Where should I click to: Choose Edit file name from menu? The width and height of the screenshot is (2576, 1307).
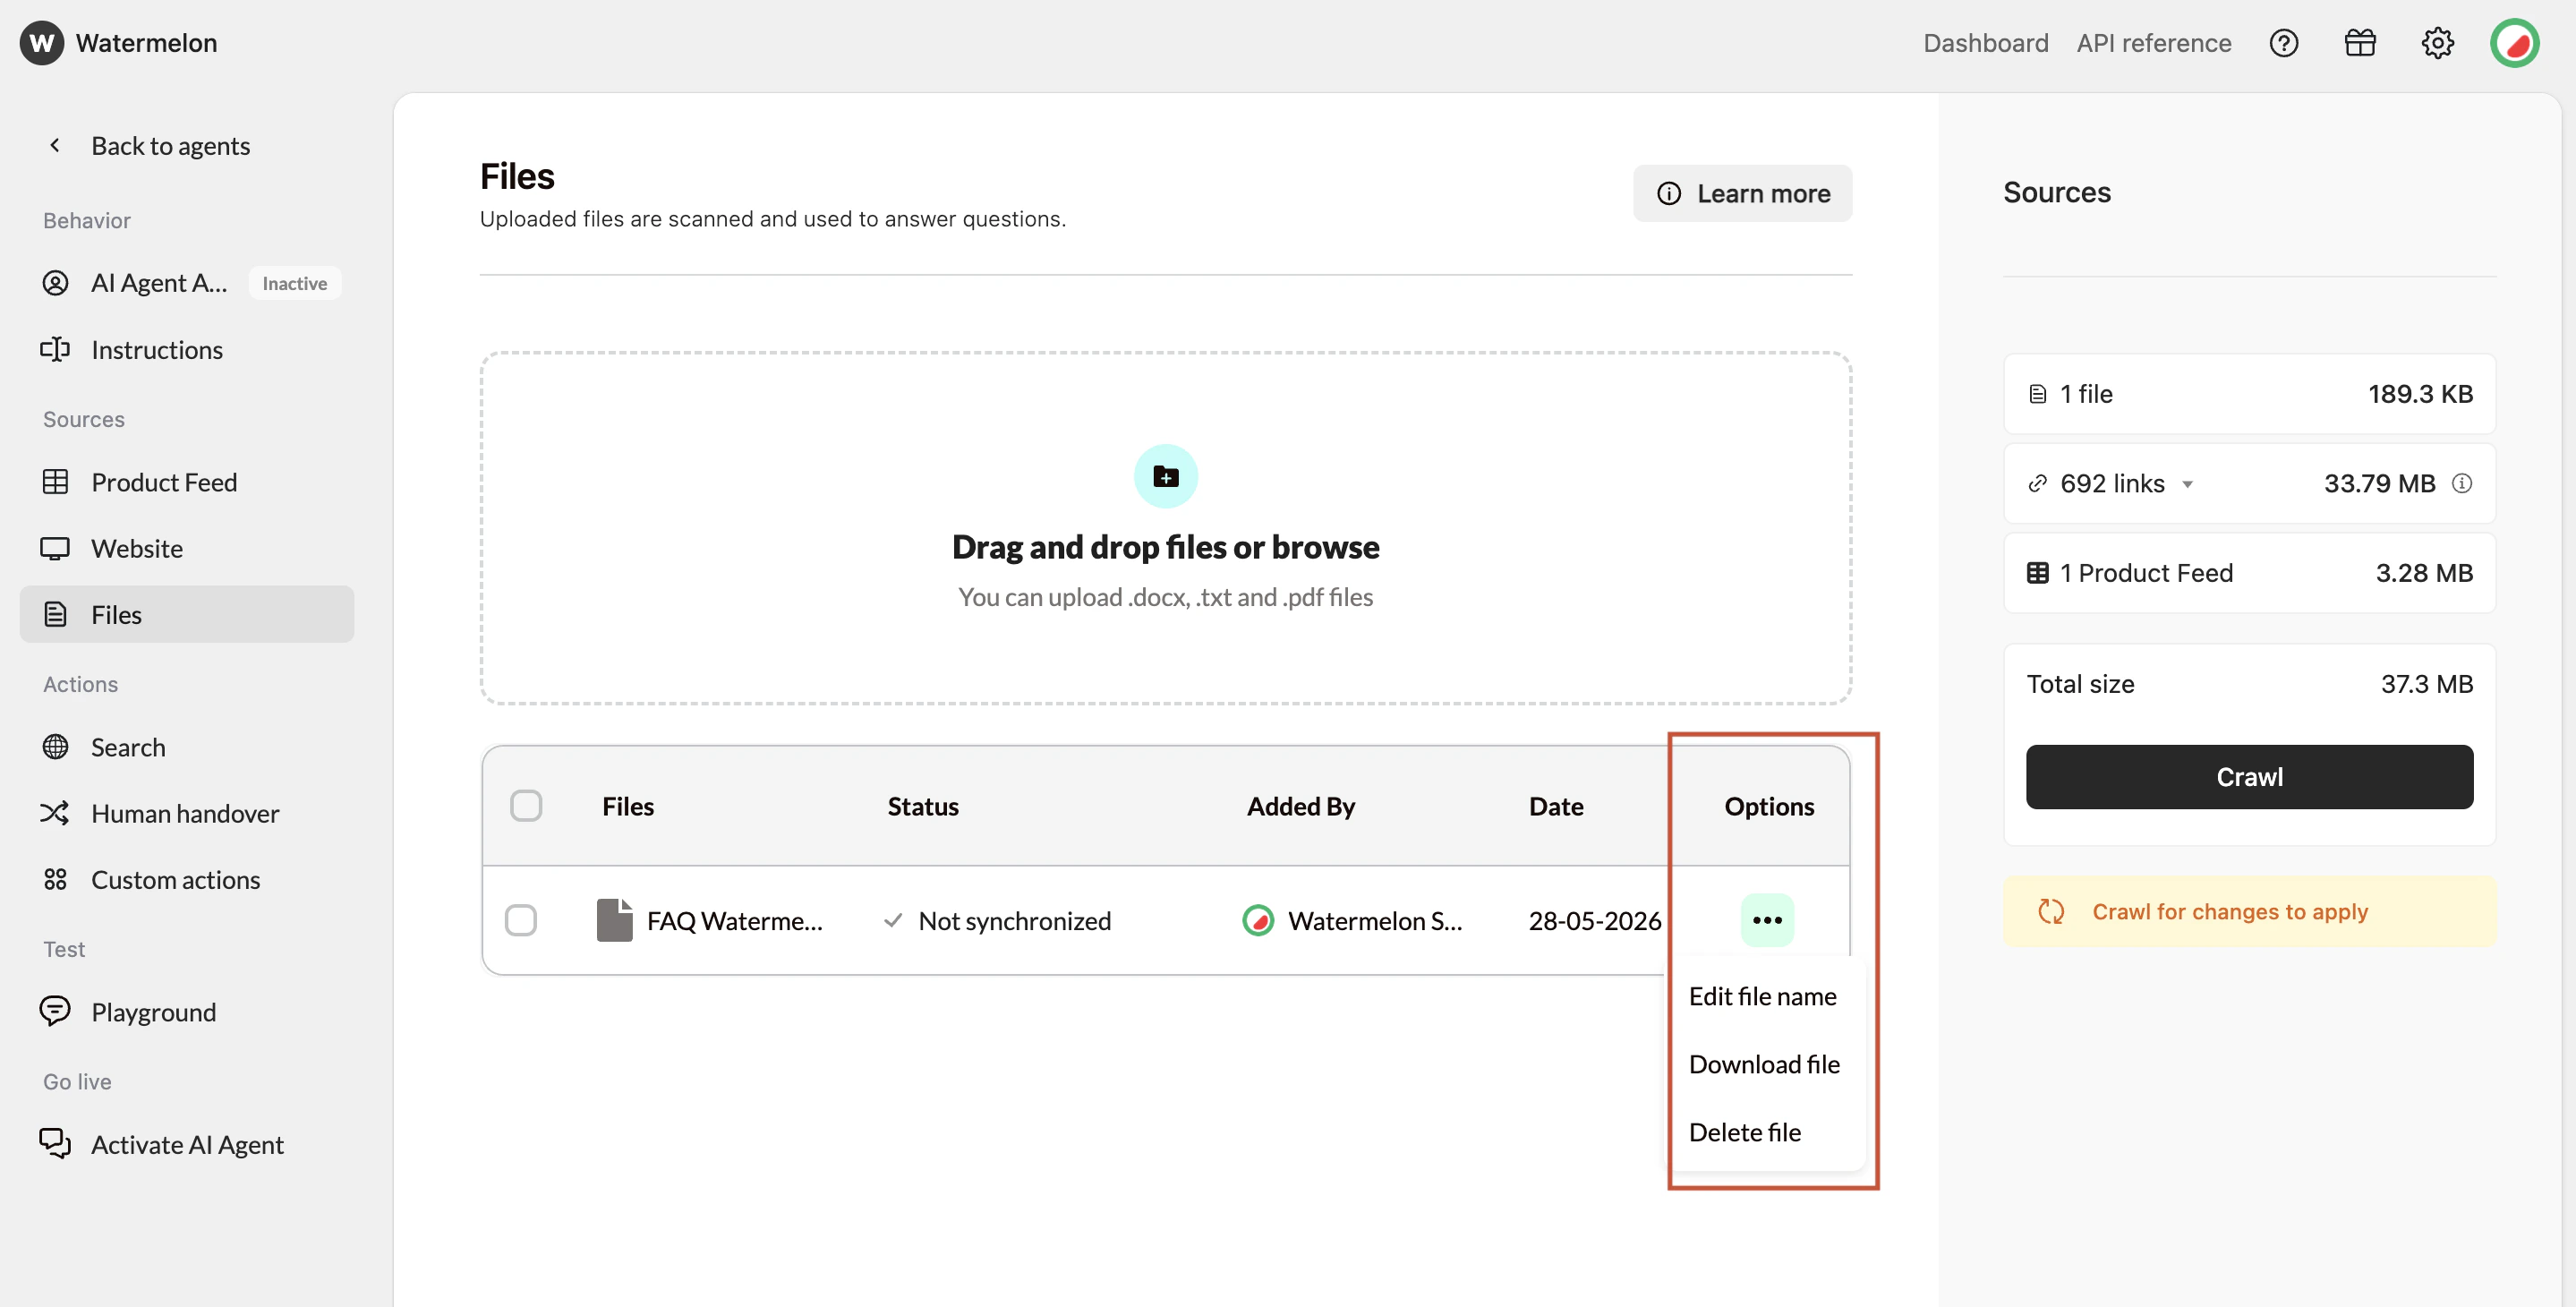coord(1762,996)
